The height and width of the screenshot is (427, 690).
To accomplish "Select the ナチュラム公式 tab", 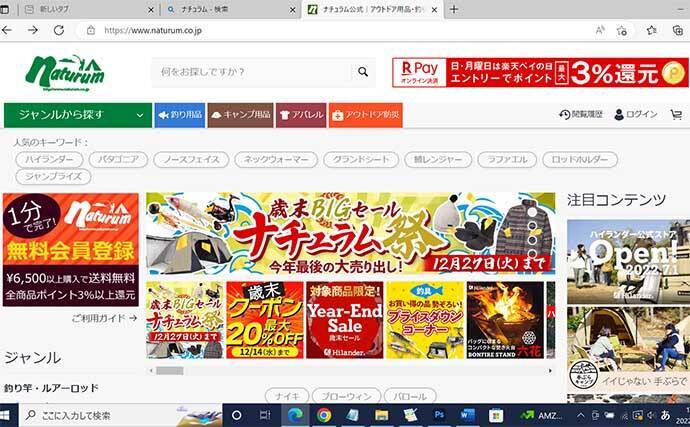I will click(x=372, y=9).
